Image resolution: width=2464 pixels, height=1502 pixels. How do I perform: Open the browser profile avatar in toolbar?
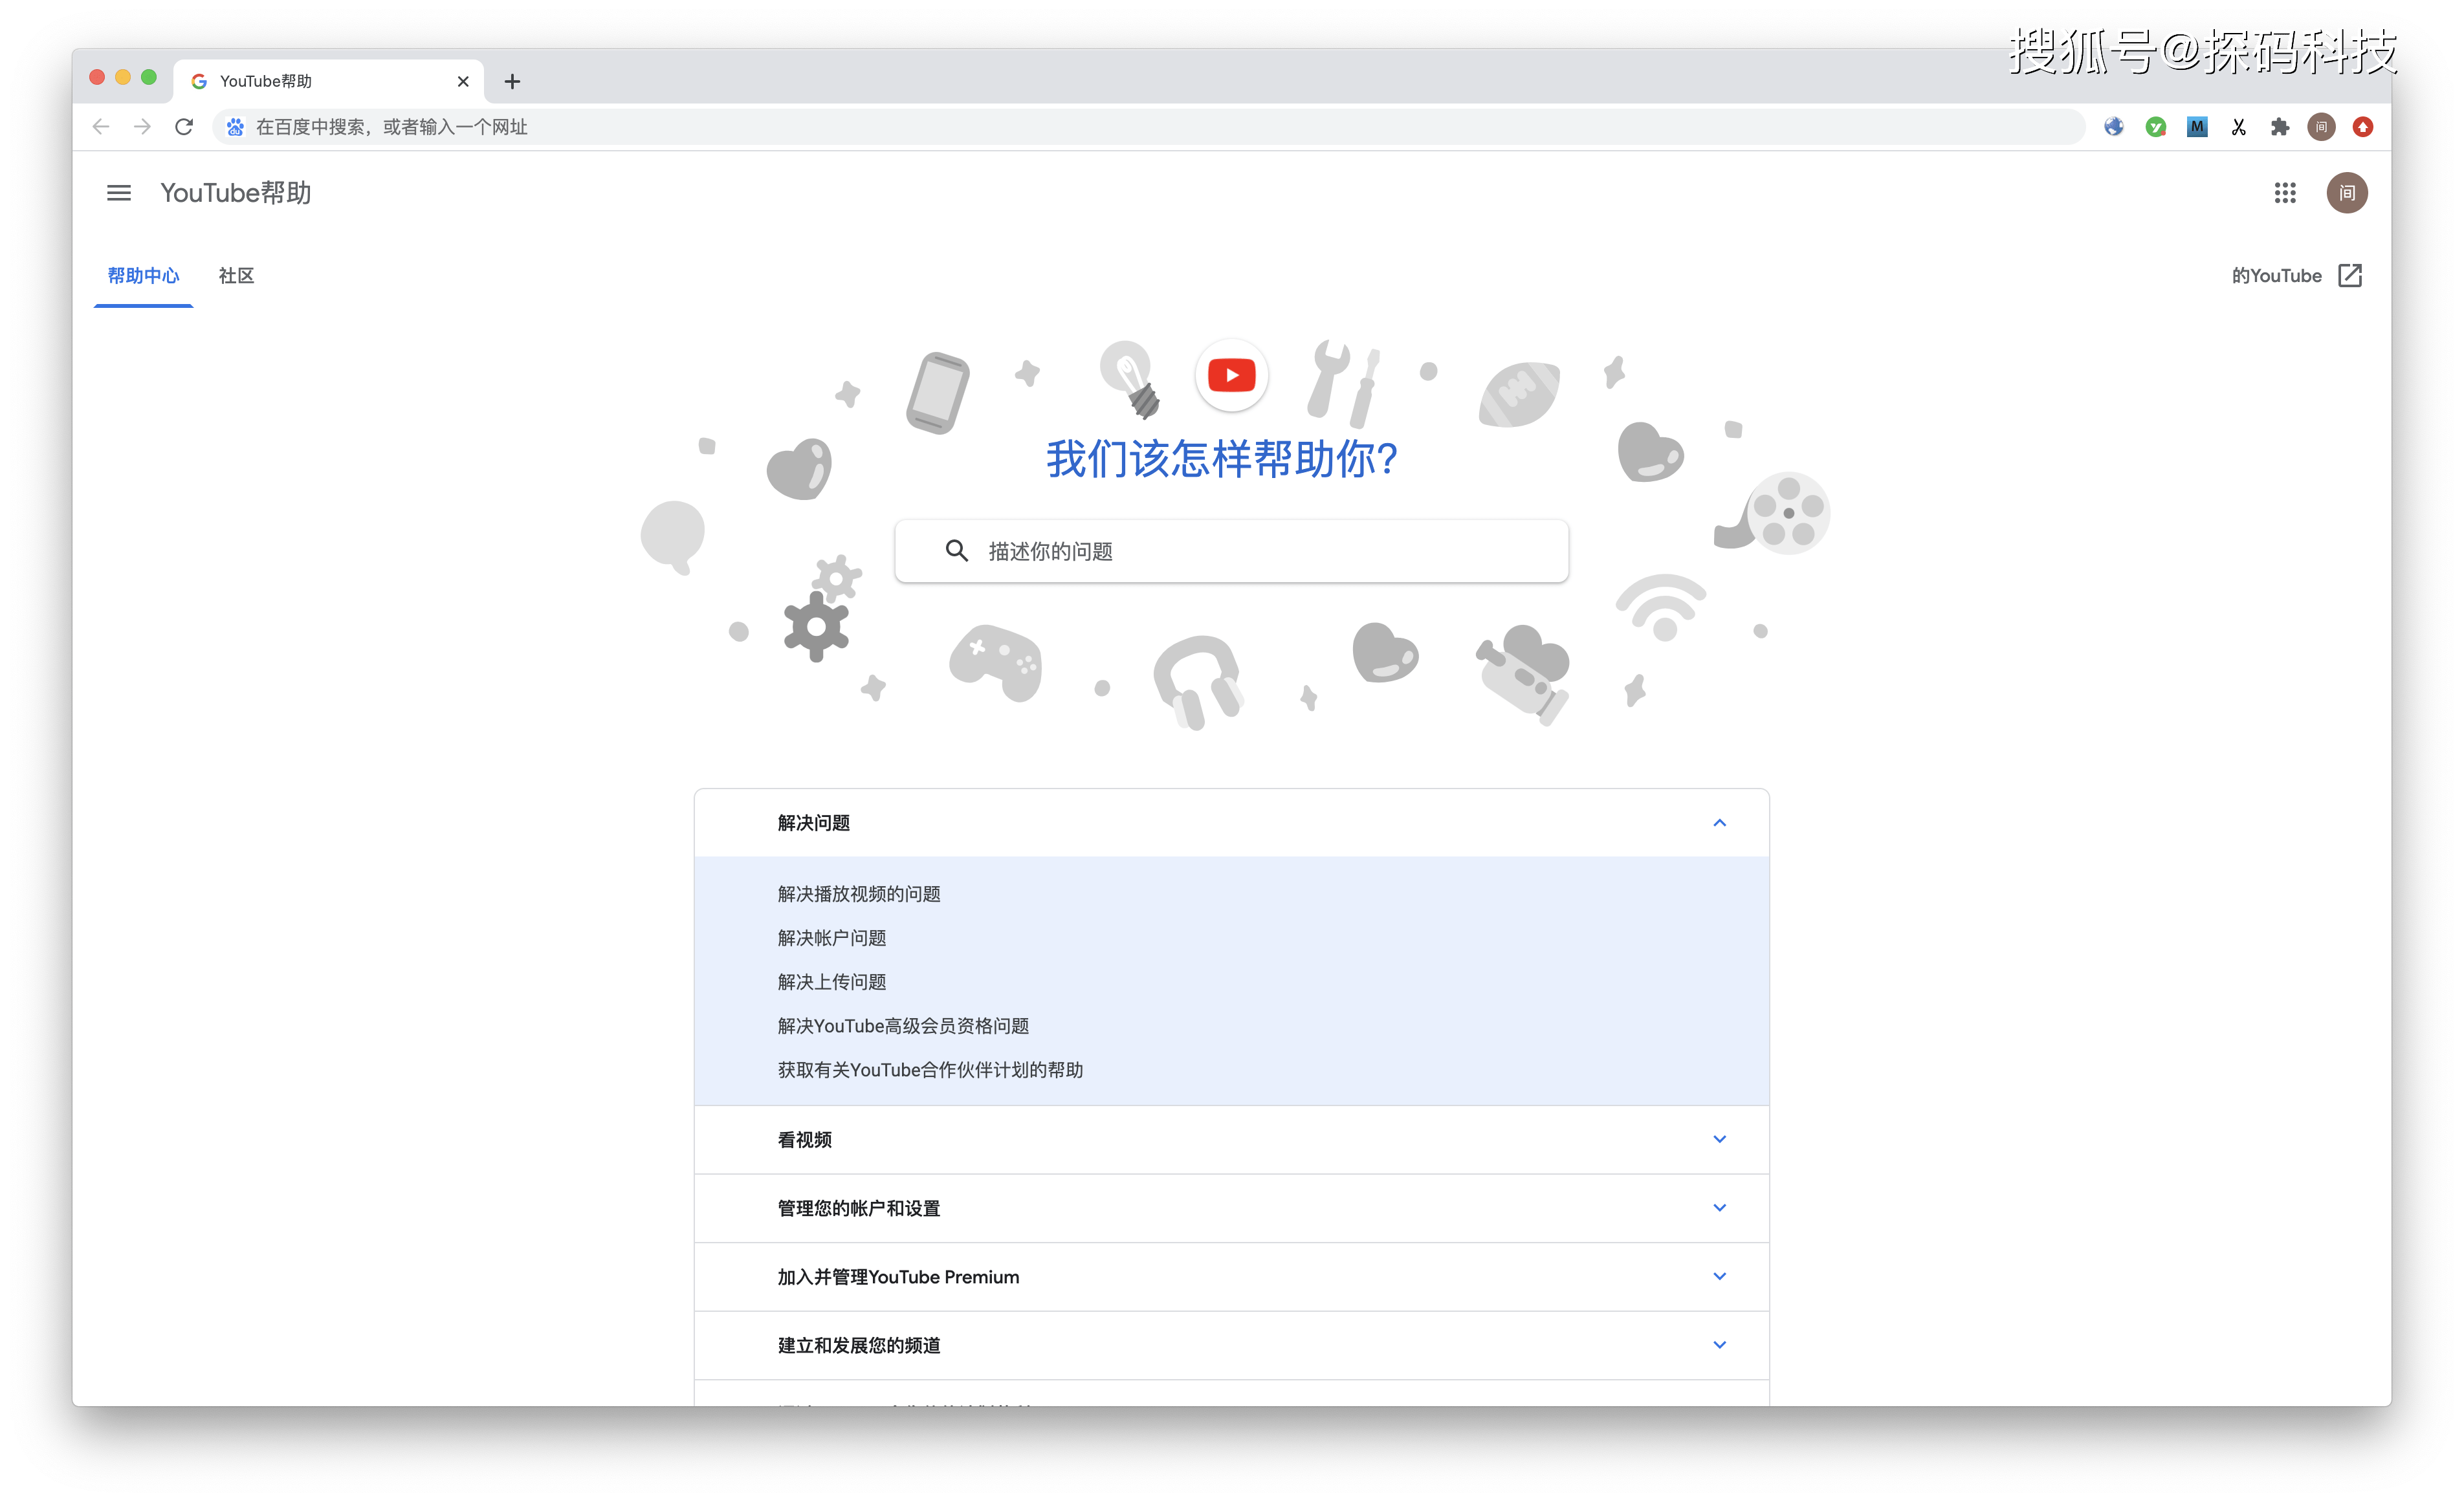tap(2321, 127)
